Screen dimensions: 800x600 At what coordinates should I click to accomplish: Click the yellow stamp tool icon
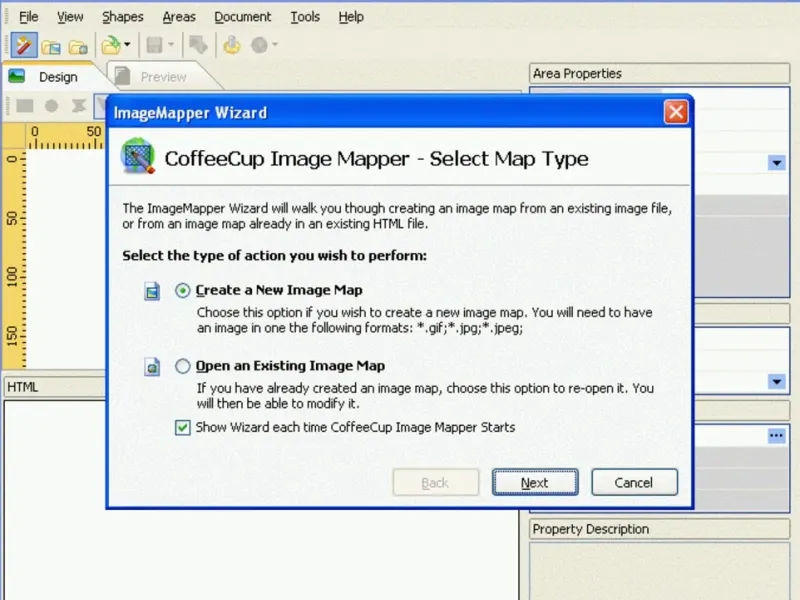(x=232, y=45)
